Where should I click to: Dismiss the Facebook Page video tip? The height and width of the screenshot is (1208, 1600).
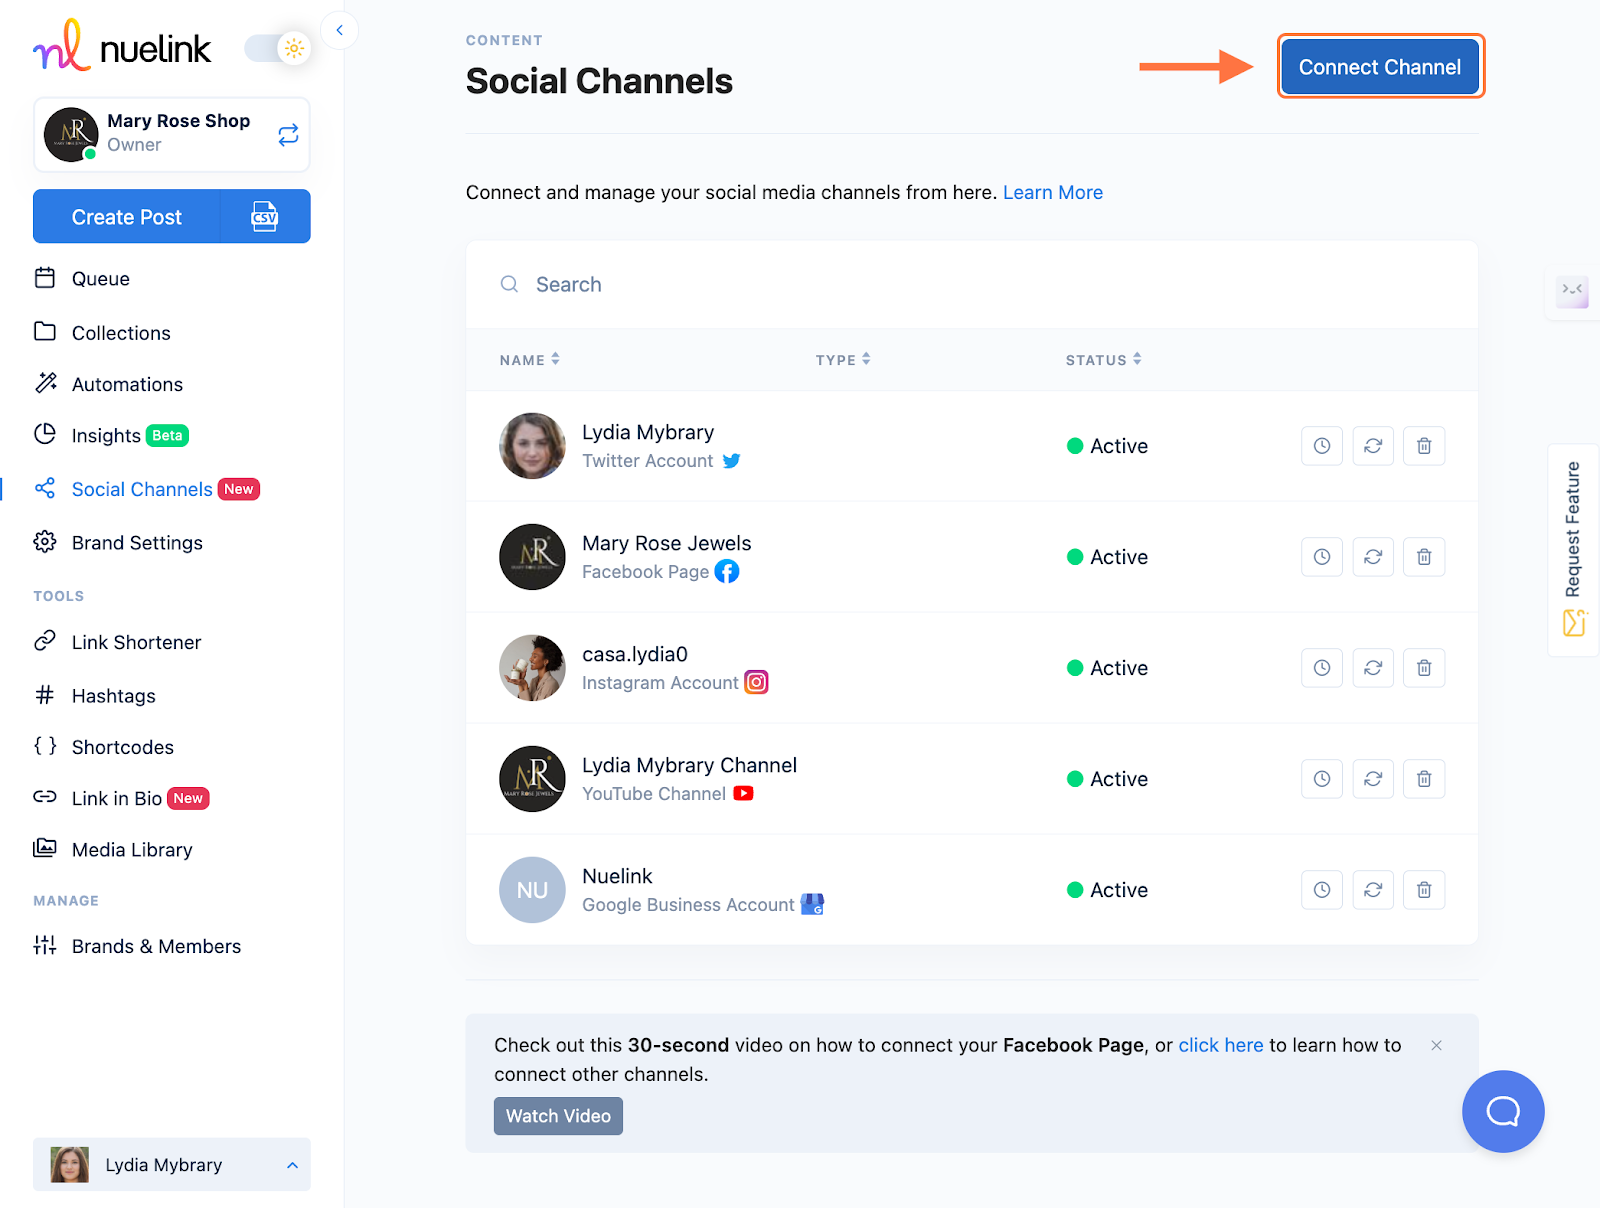click(1436, 1045)
